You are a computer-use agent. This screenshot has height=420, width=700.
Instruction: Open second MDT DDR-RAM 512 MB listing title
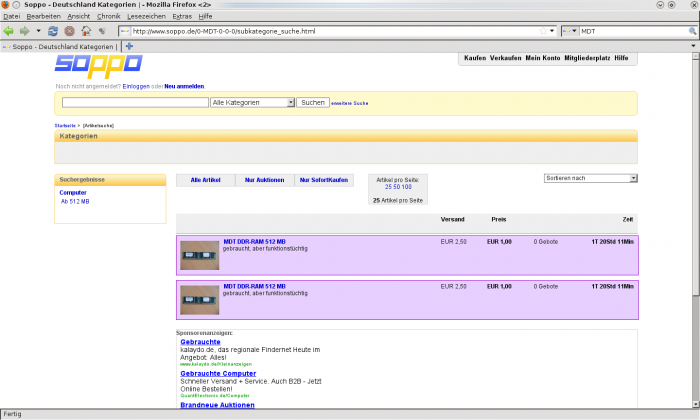(x=254, y=287)
